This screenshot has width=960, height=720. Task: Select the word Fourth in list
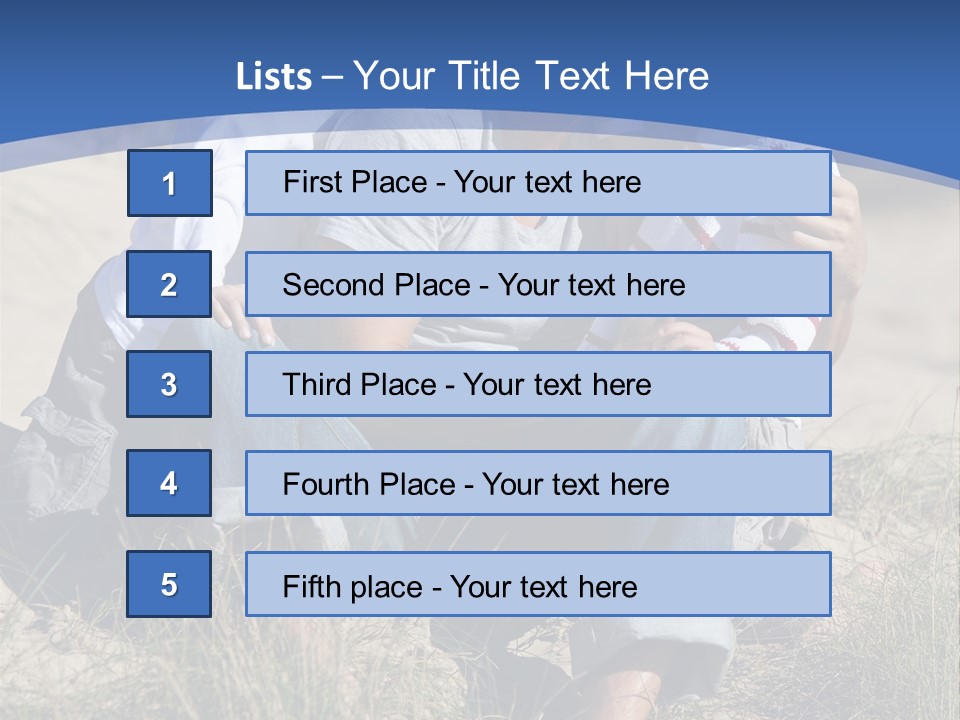point(320,484)
